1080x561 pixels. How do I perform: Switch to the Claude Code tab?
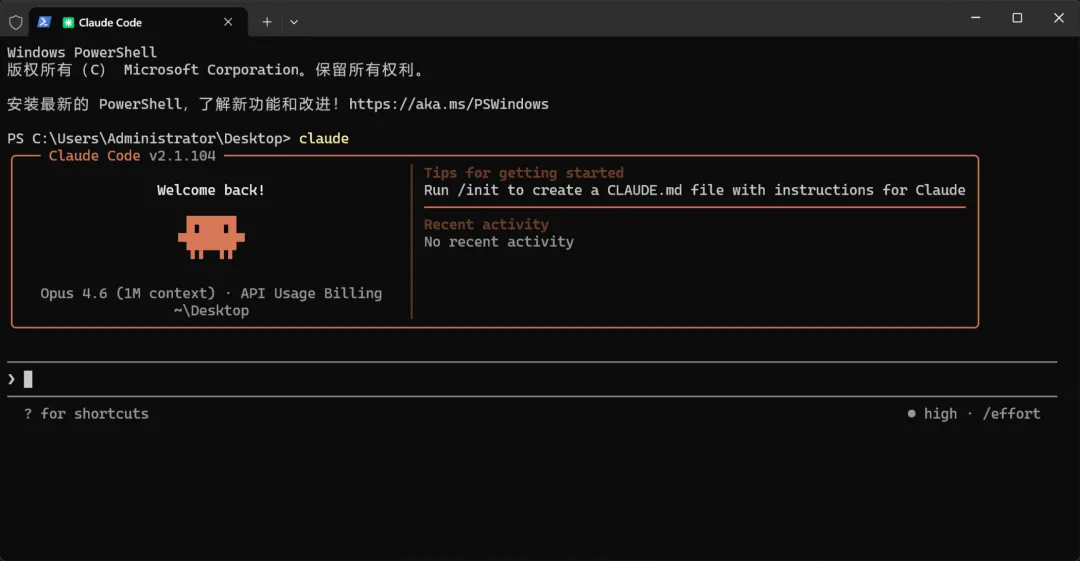click(138, 23)
